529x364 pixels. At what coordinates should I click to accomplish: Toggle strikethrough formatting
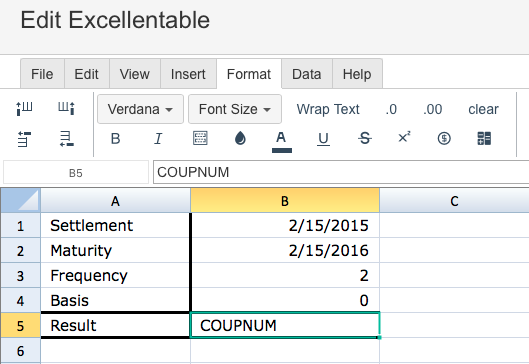point(365,138)
